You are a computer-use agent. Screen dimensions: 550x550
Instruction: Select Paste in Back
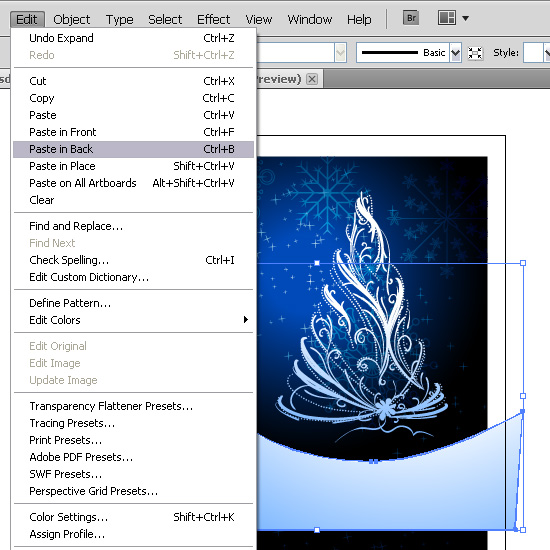point(133,149)
